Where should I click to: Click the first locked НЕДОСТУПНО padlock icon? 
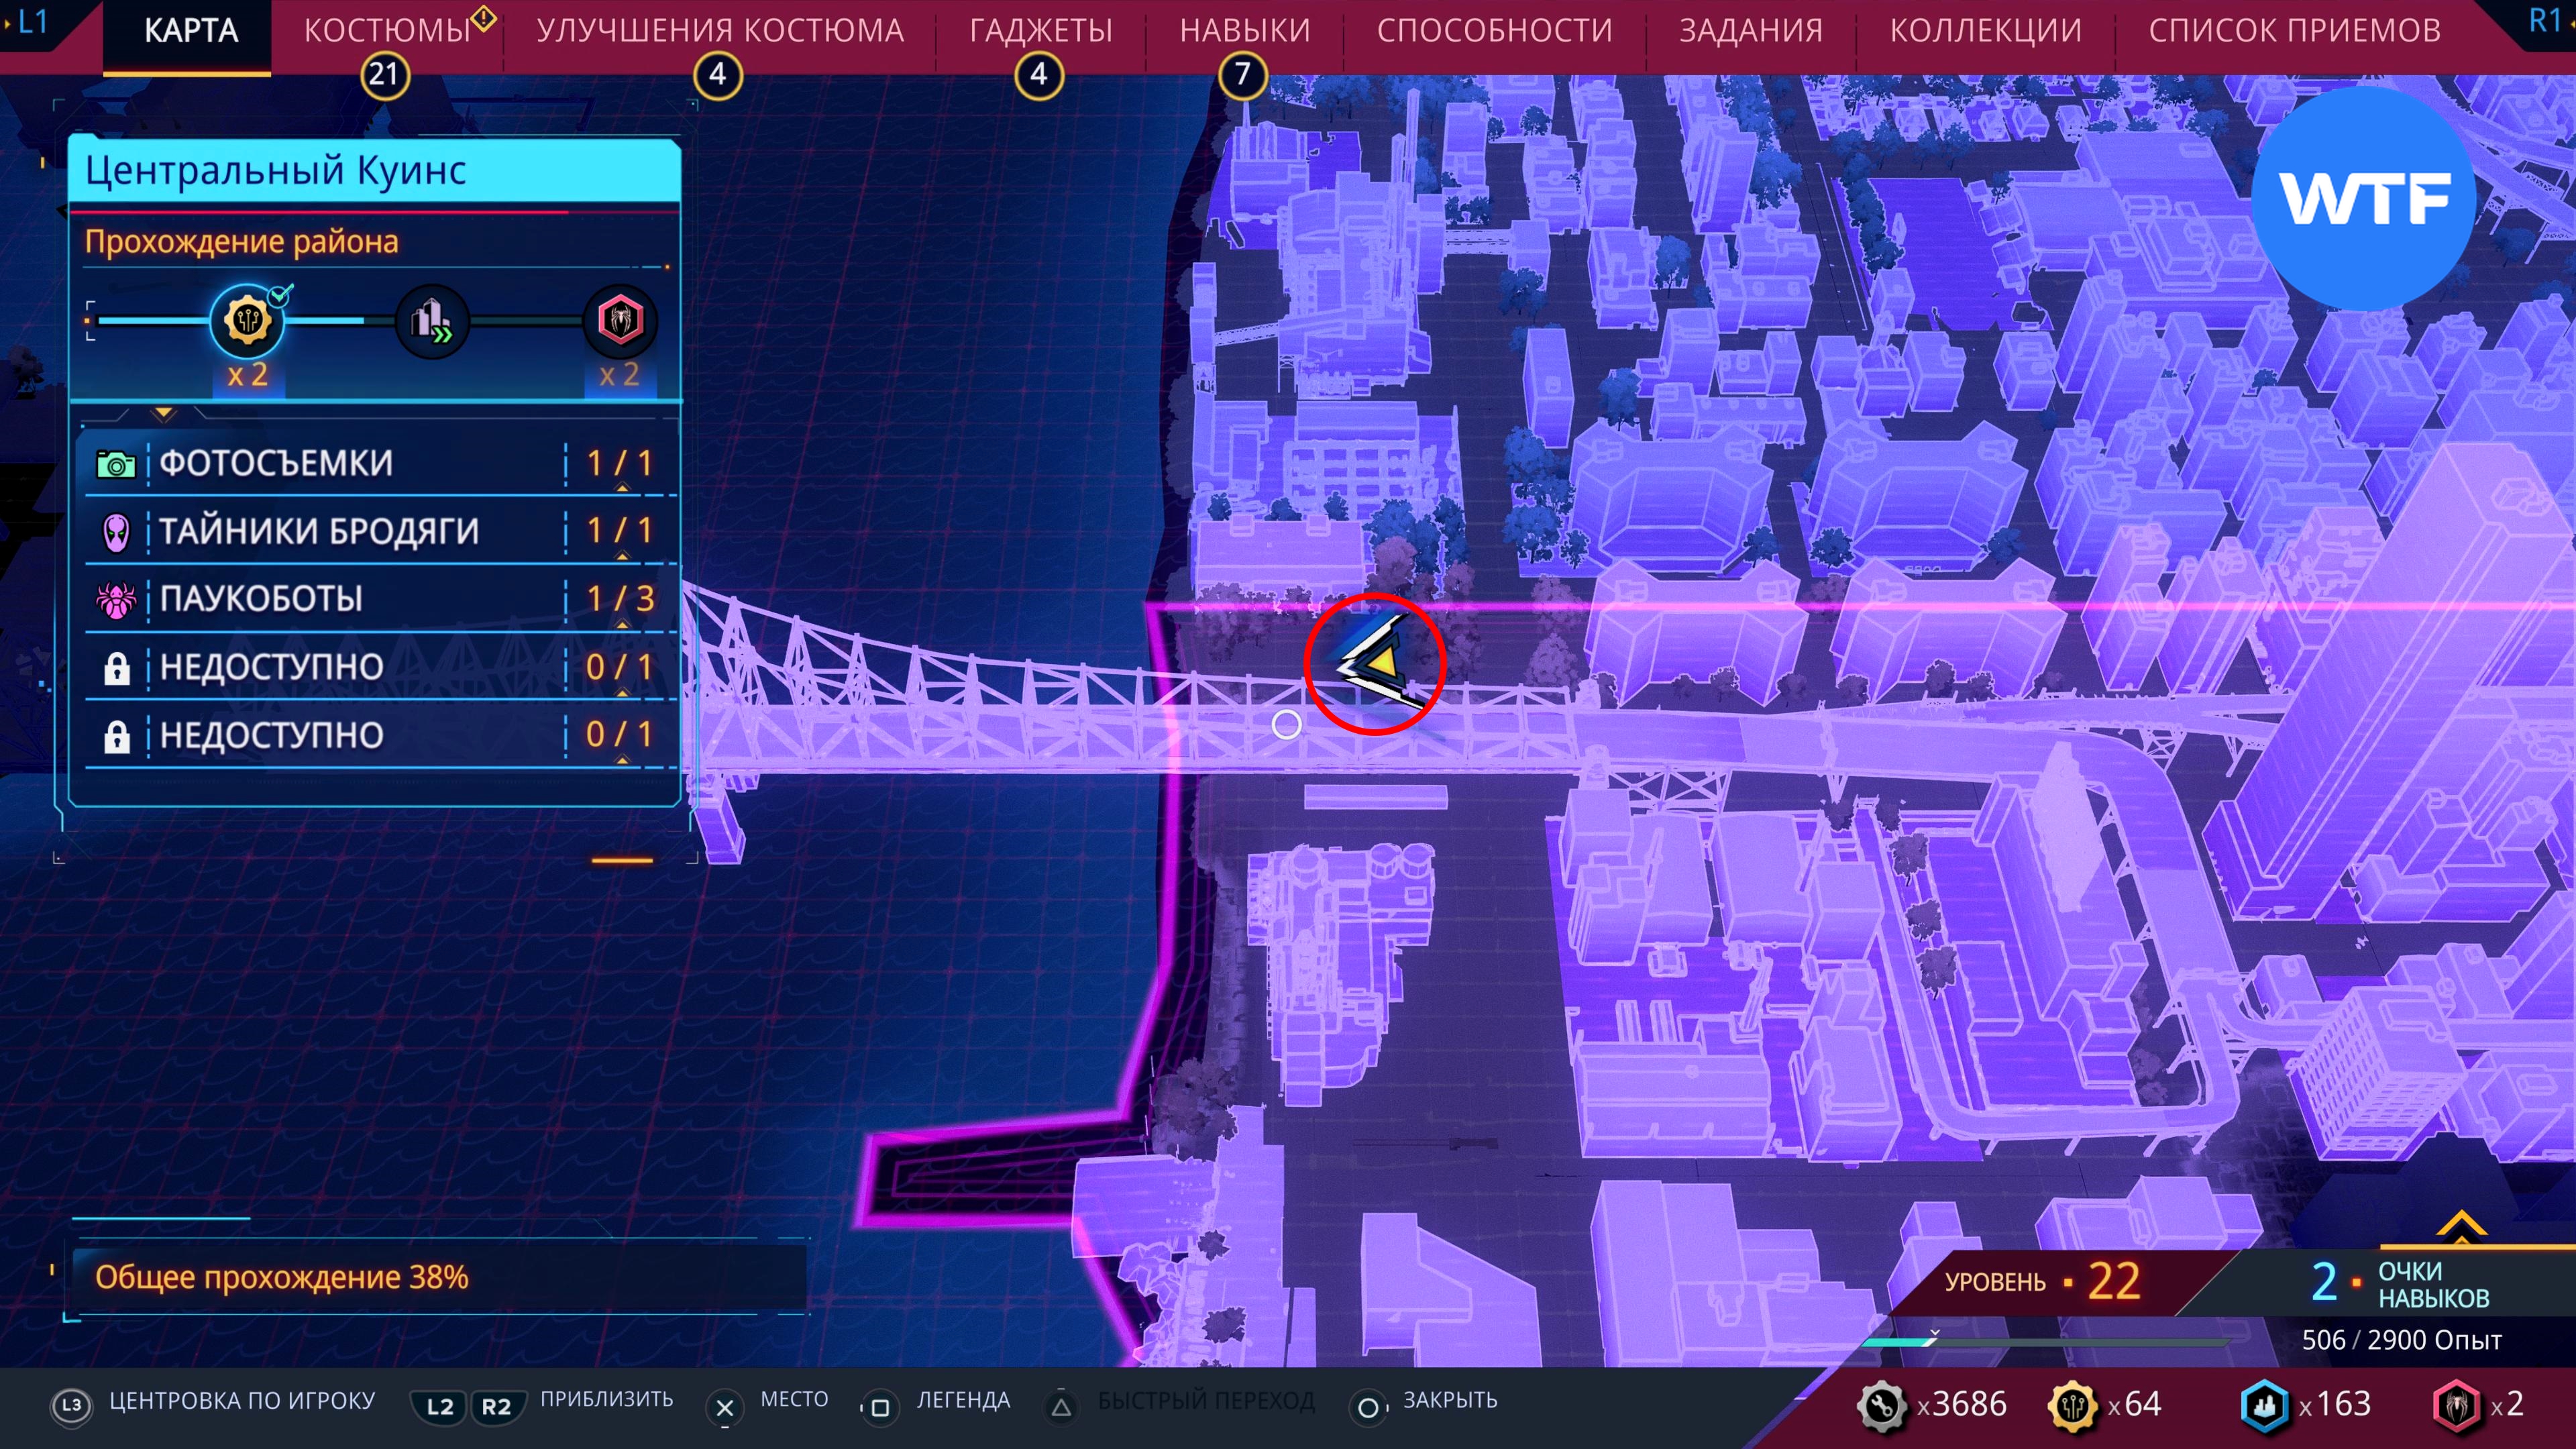click(x=117, y=668)
